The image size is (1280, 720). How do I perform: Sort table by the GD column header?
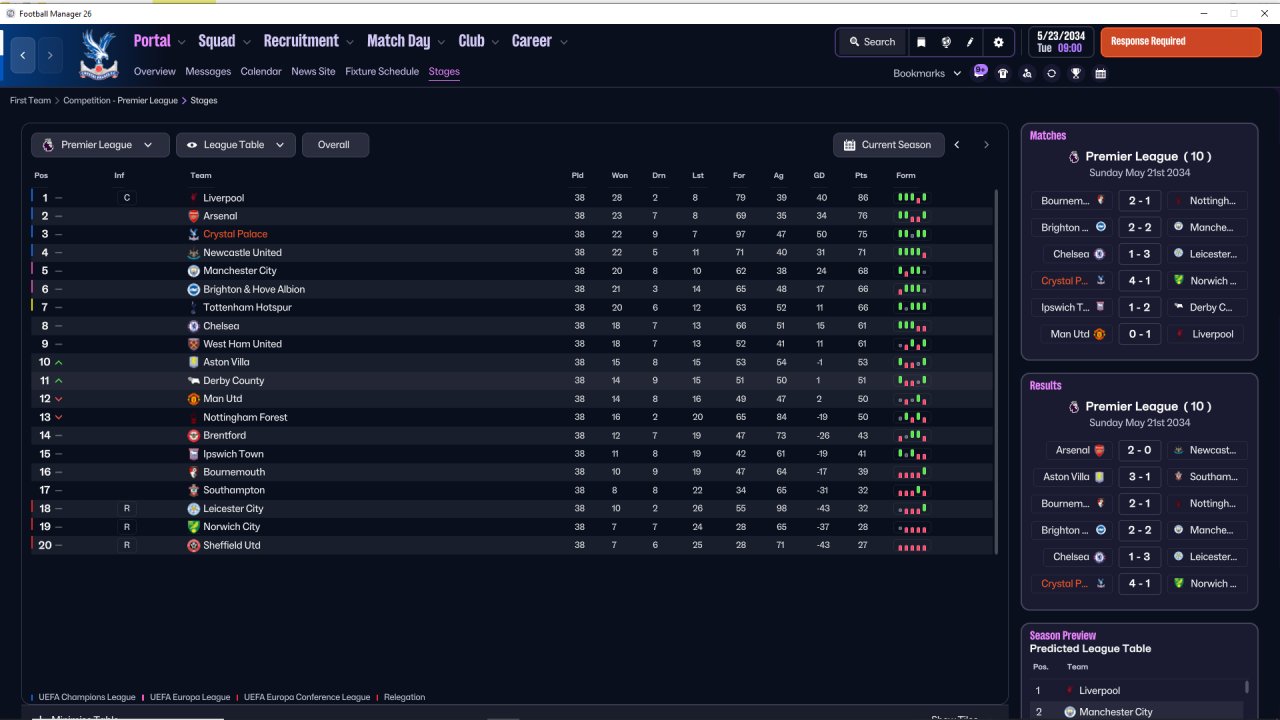pos(819,176)
